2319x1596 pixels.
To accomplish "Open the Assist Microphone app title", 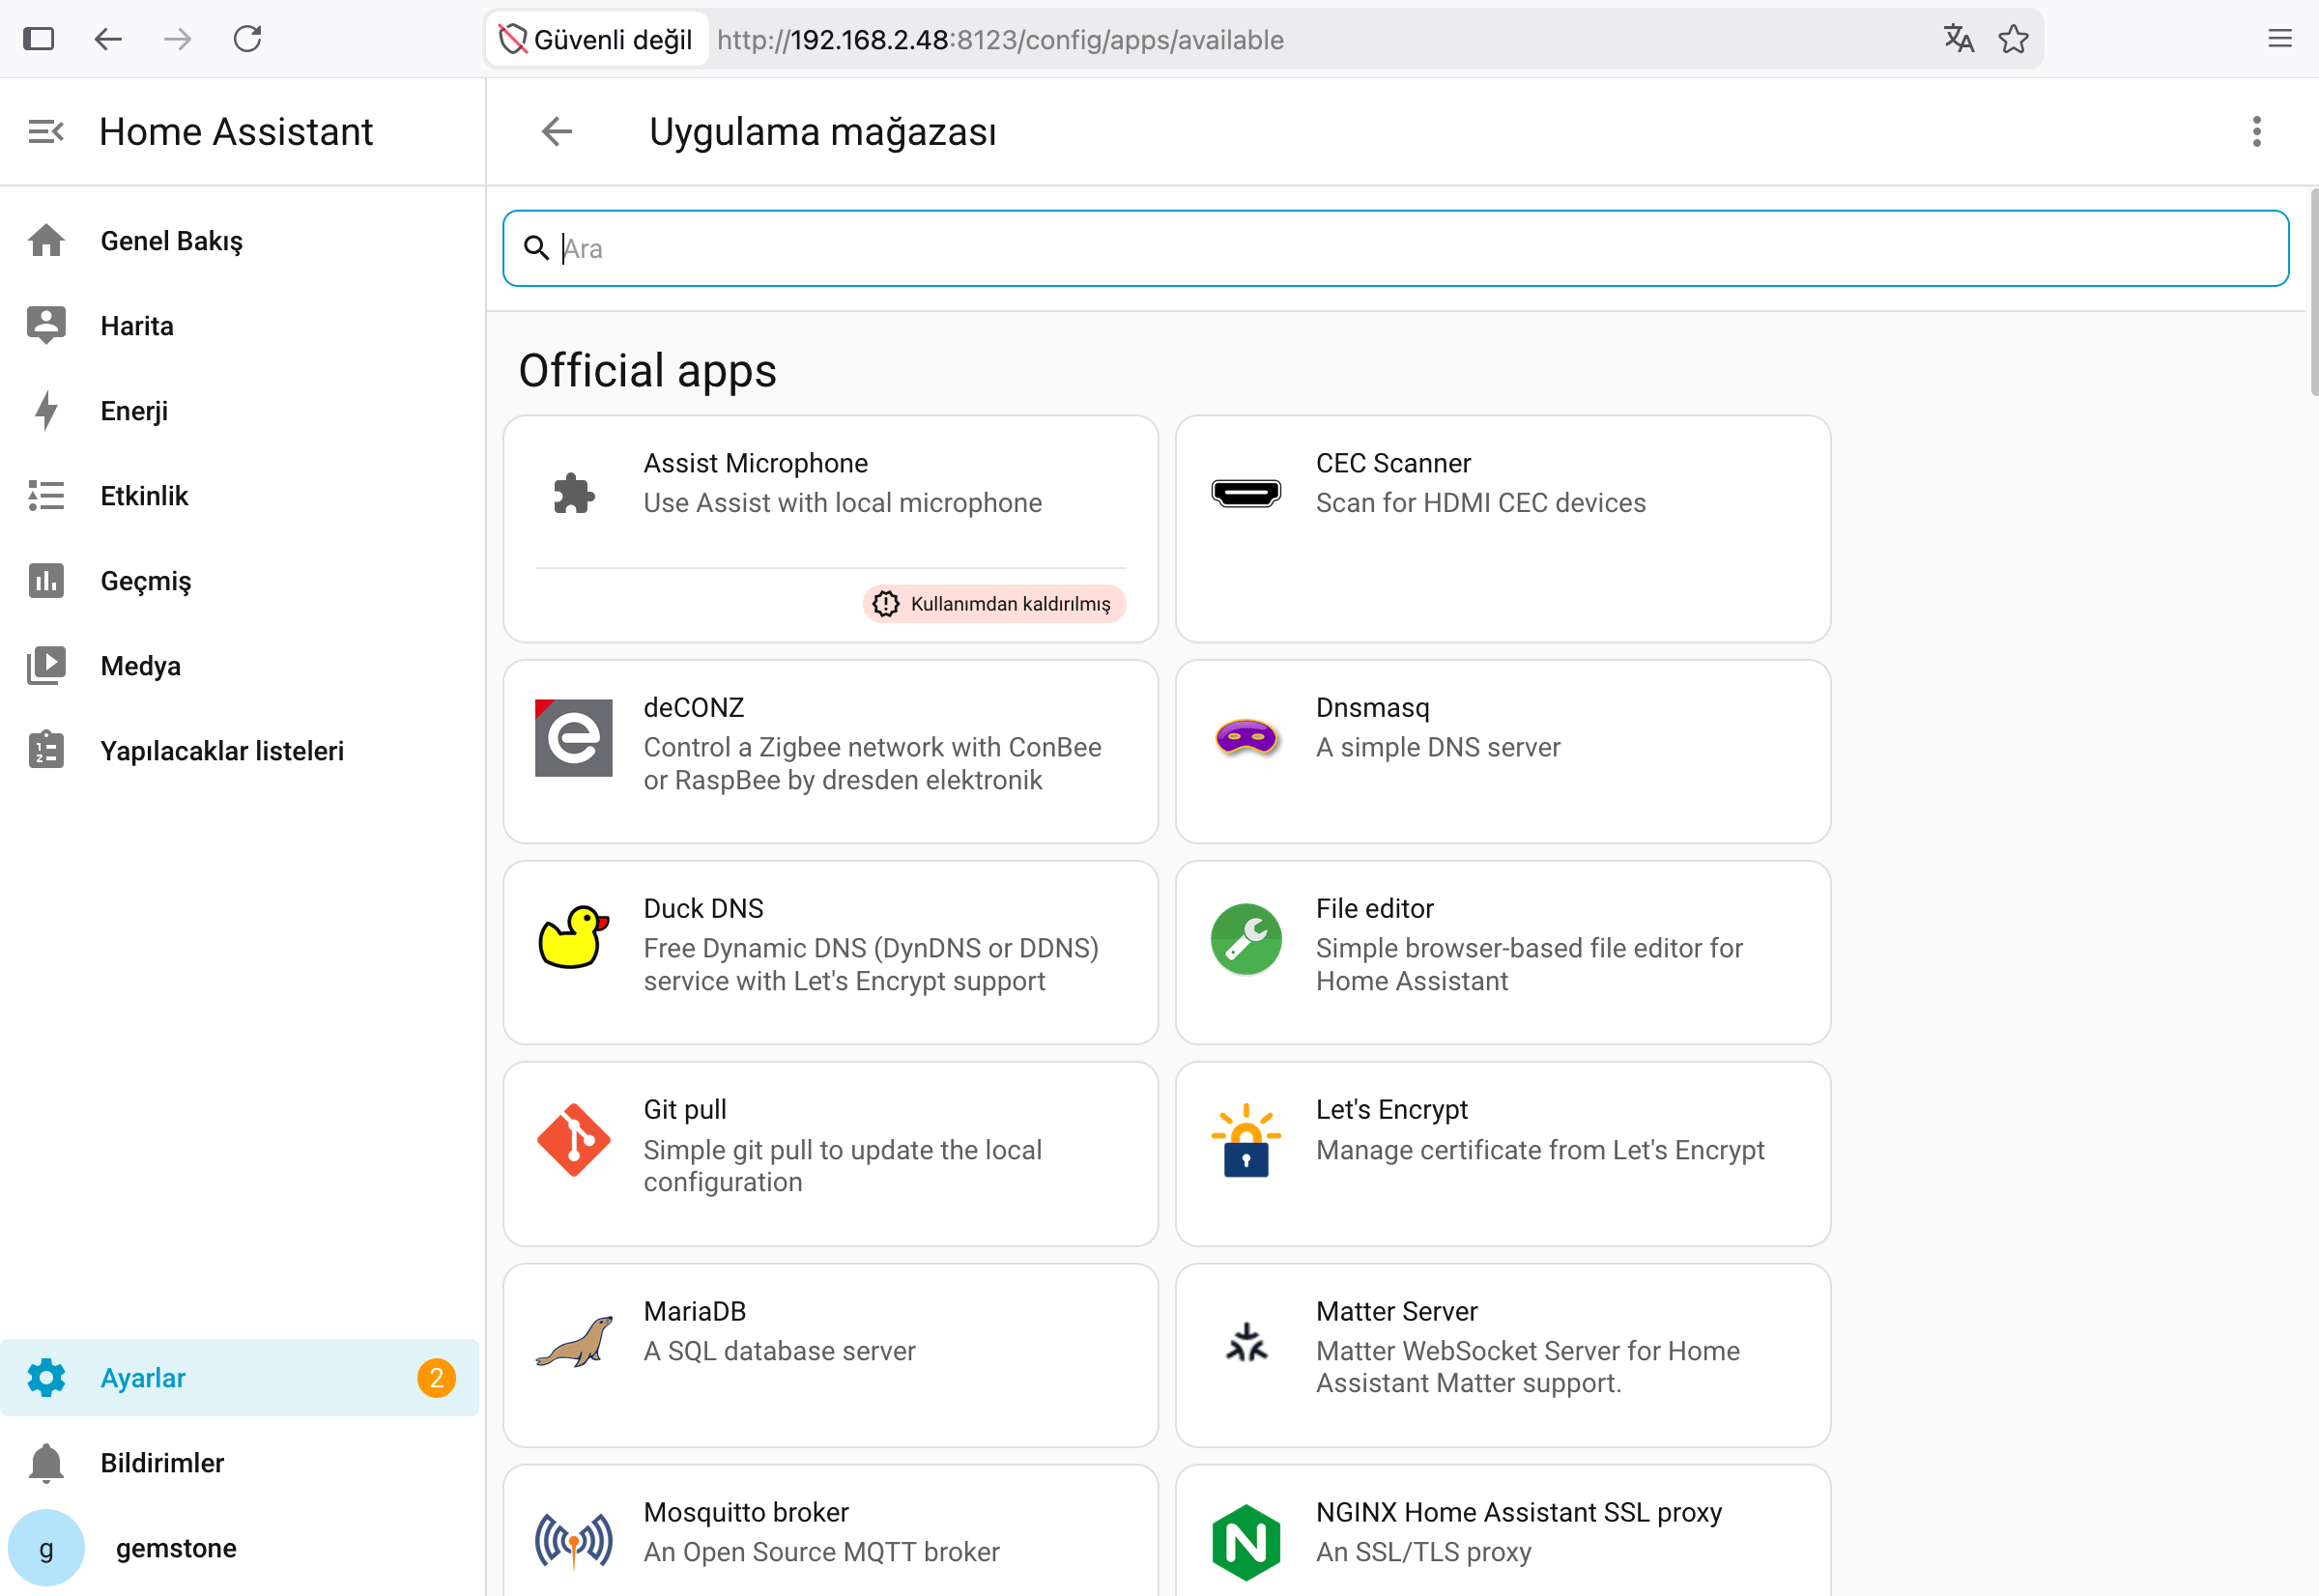I will 755,463.
